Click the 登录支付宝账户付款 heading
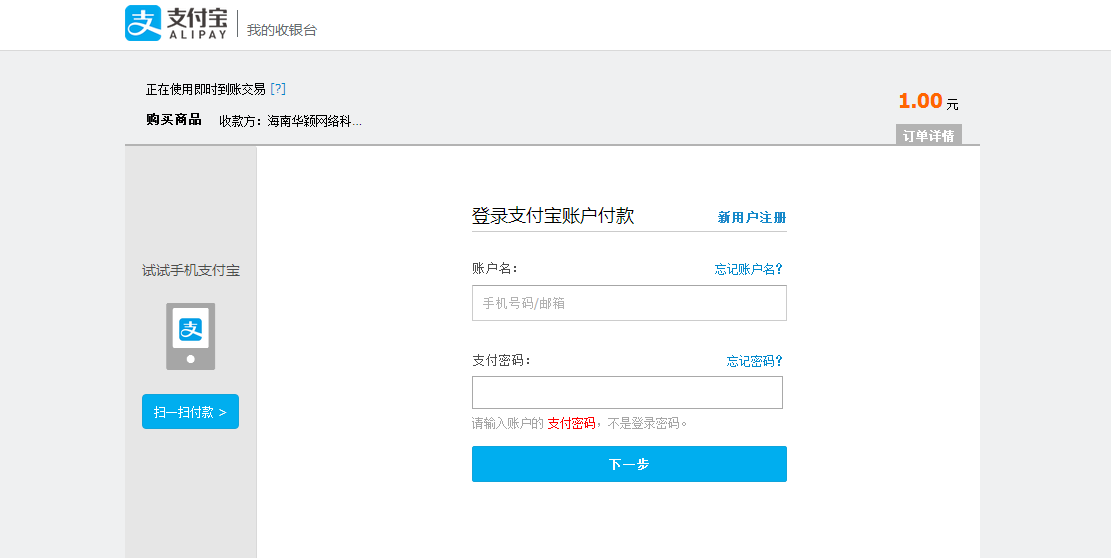The width and height of the screenshot is (1111, 558). pyautogui.click(x=553, y=216)
